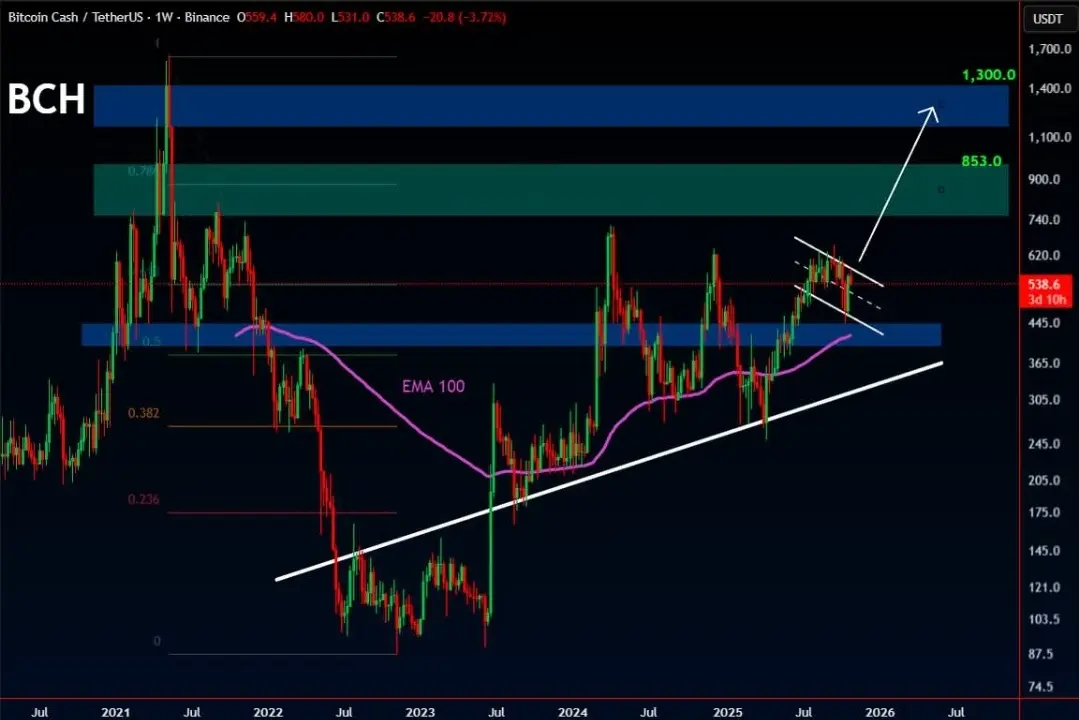
Task: Click the C538.6 close value in header
Action: point(396,17)
